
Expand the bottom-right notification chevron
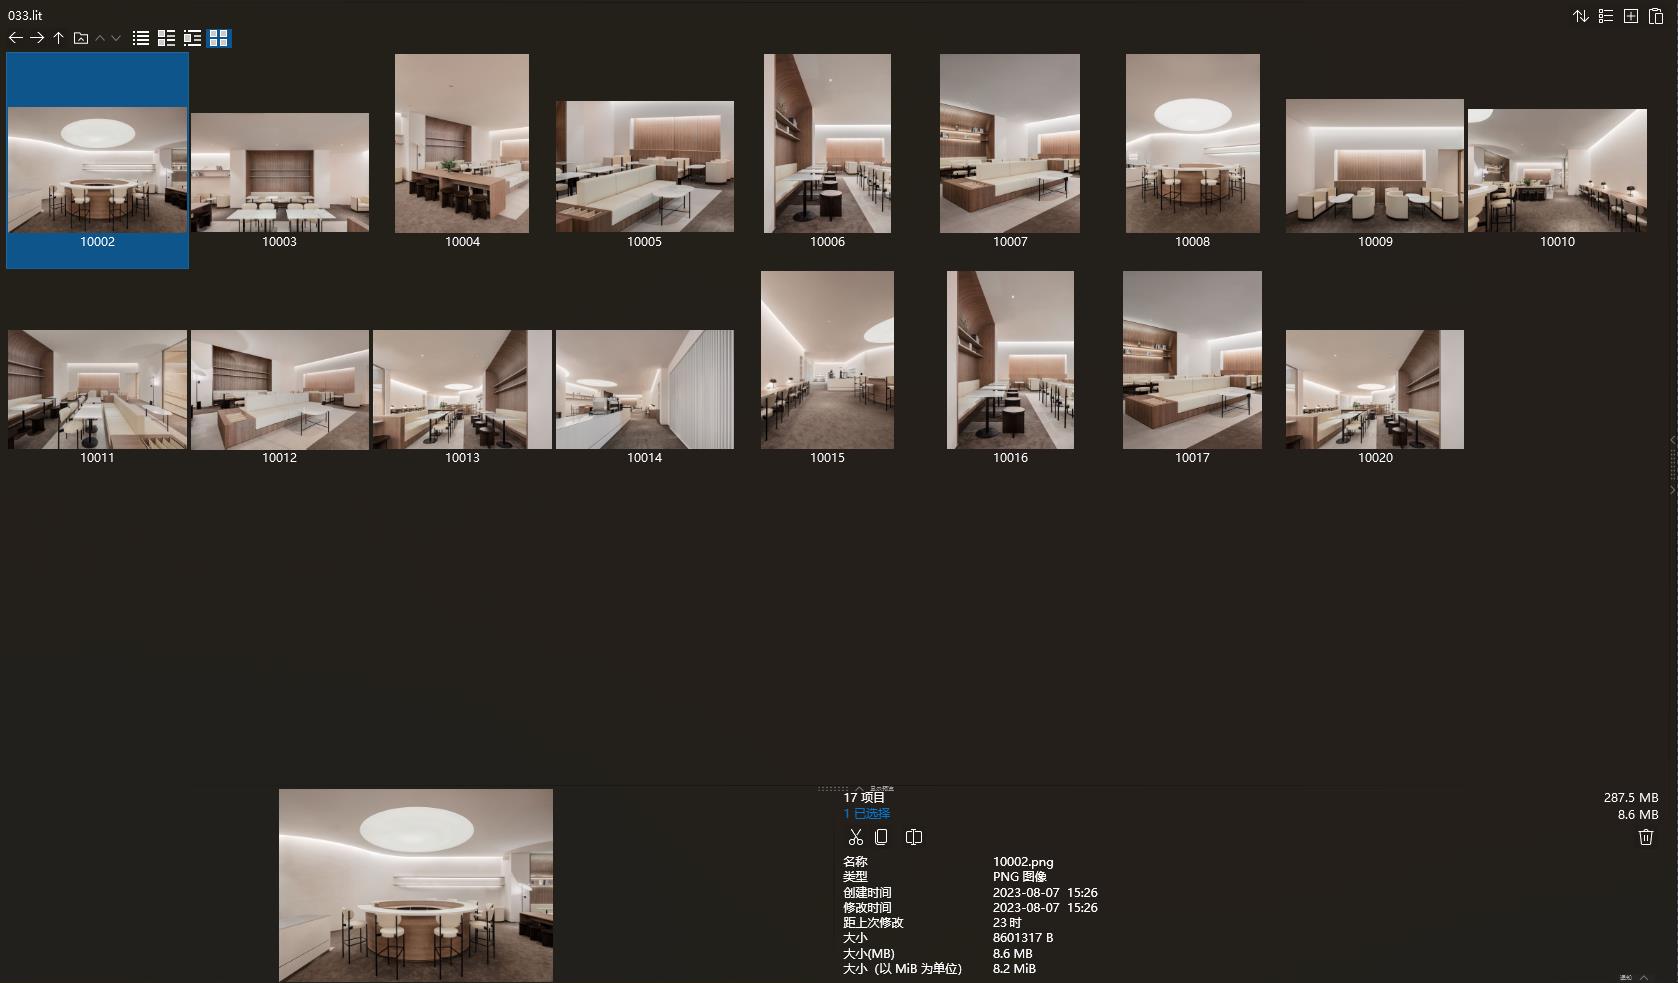(1642, 977)
